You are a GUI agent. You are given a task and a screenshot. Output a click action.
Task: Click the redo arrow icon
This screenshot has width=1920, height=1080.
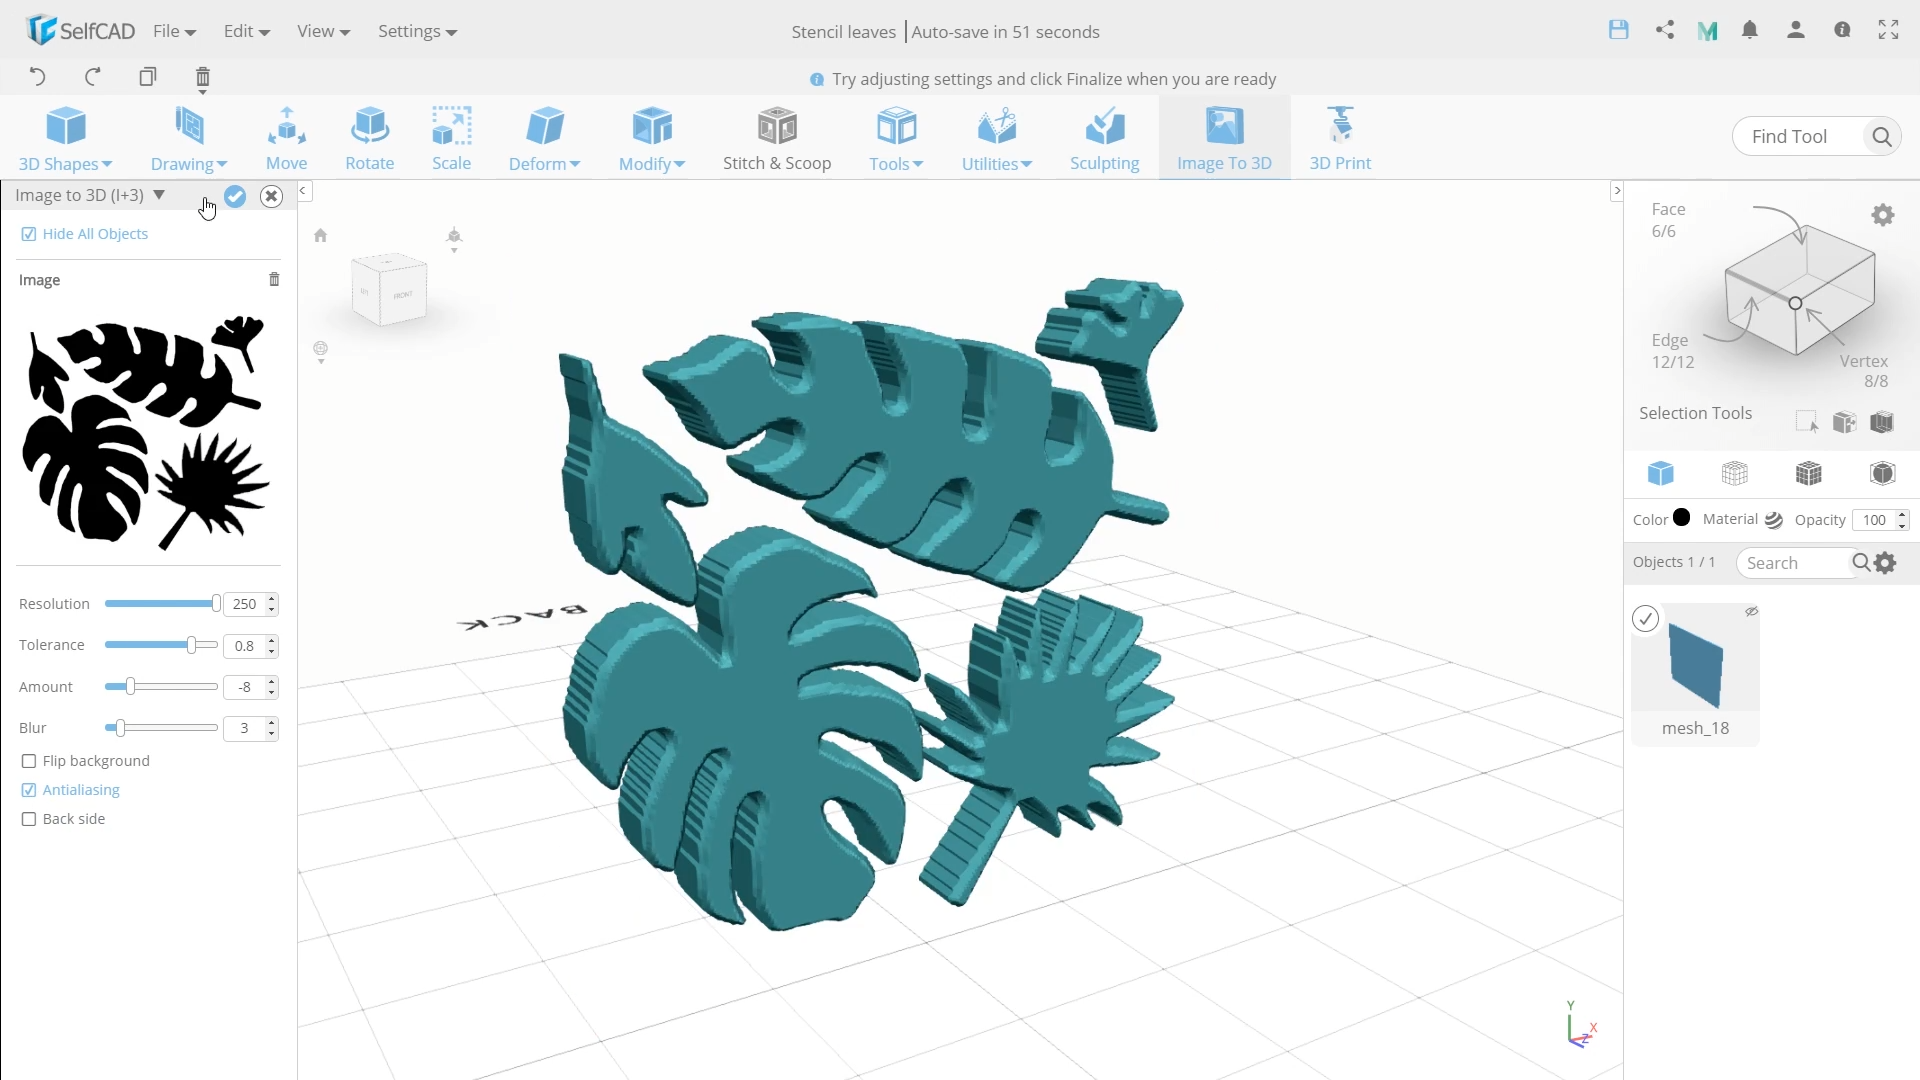click(93, 77)
